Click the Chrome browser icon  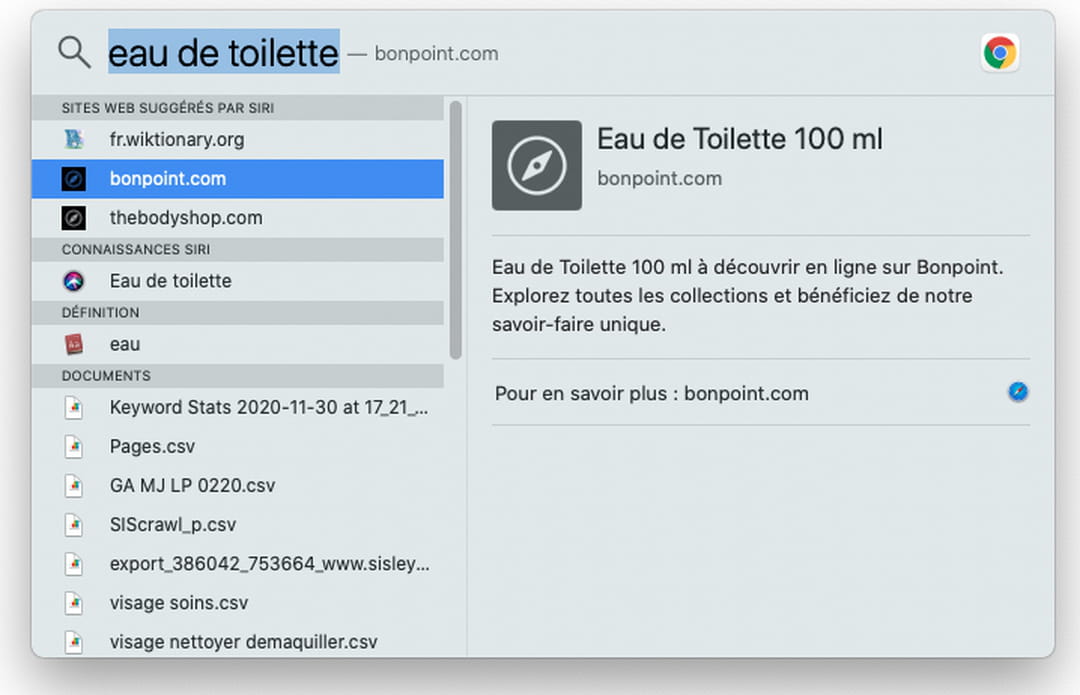point(1000,53)
